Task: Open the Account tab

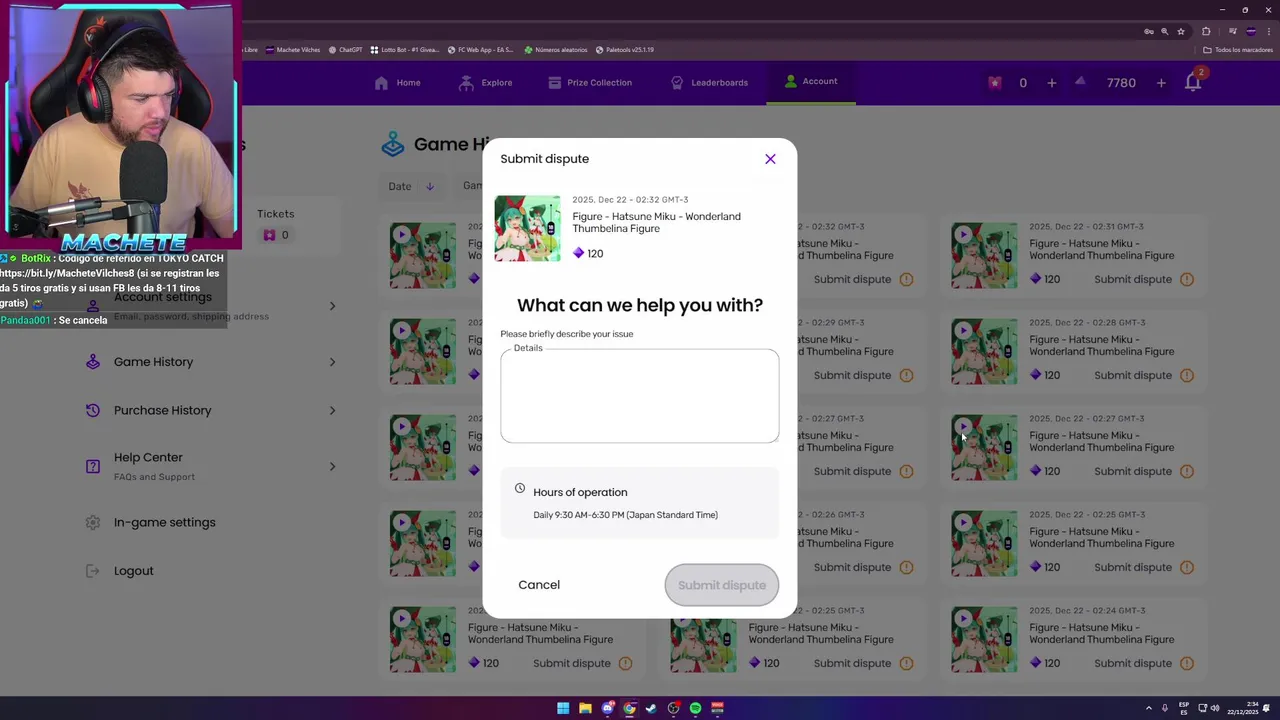Action: pyautogui.click(x=811, y=82)
